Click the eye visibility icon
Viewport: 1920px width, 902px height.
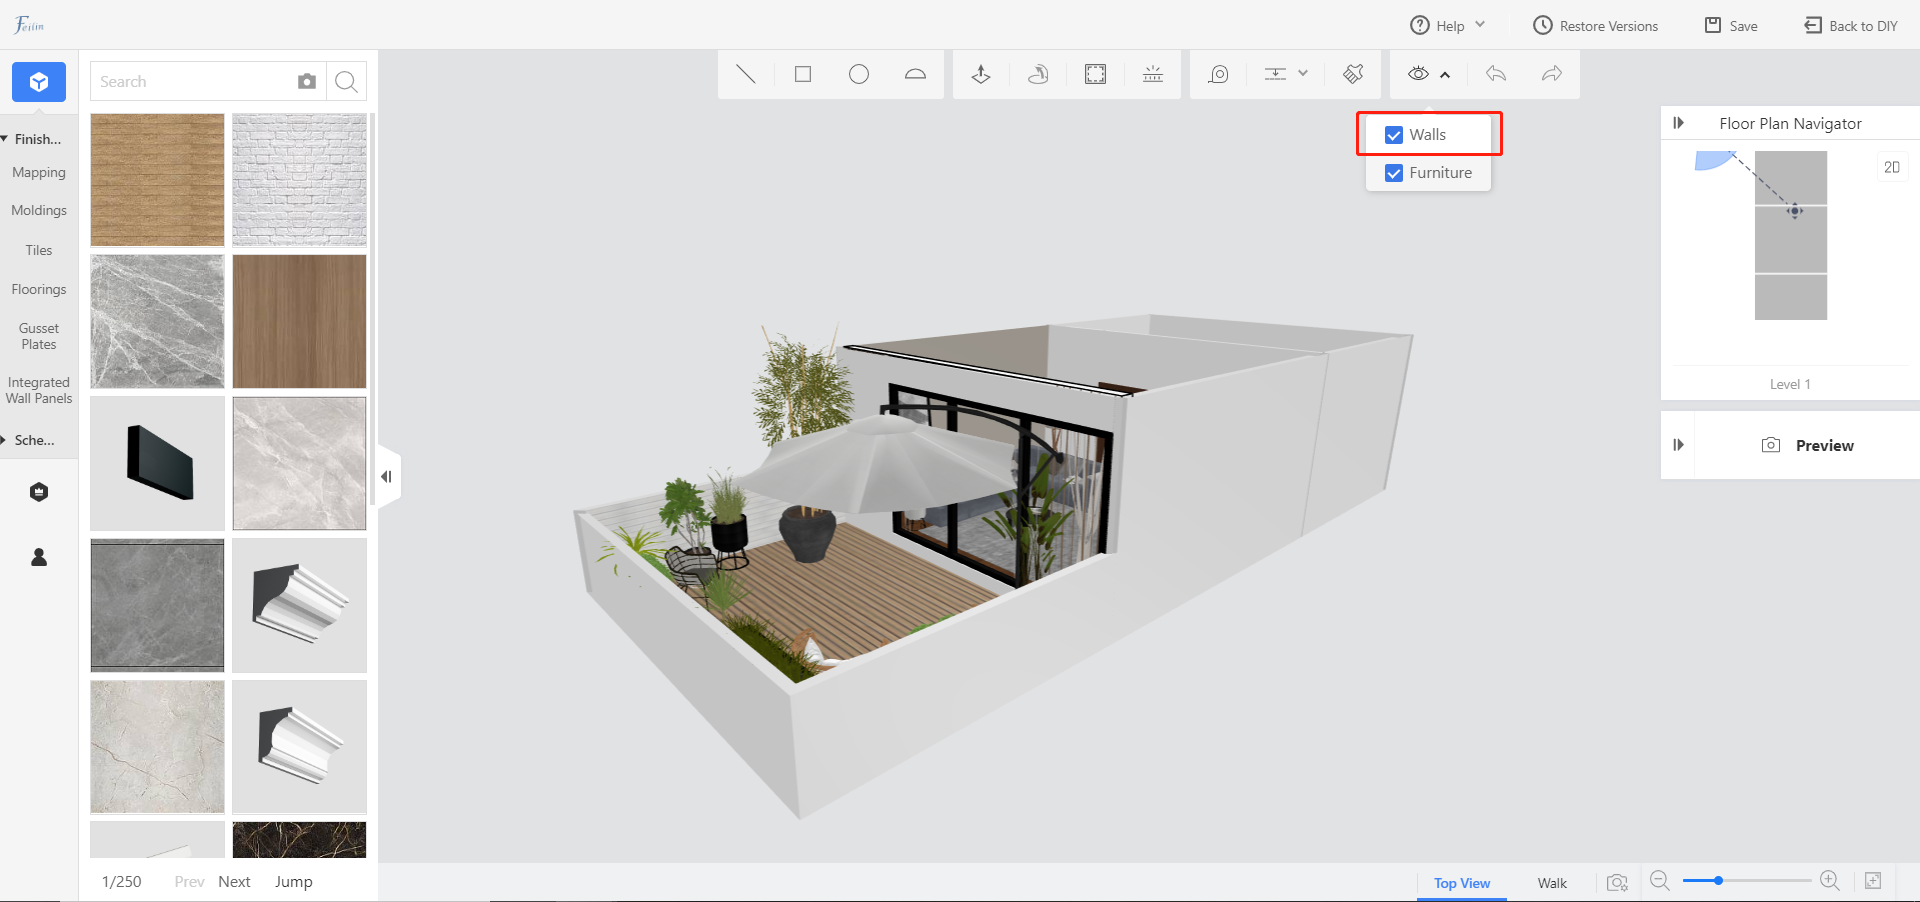(1418, 74)
